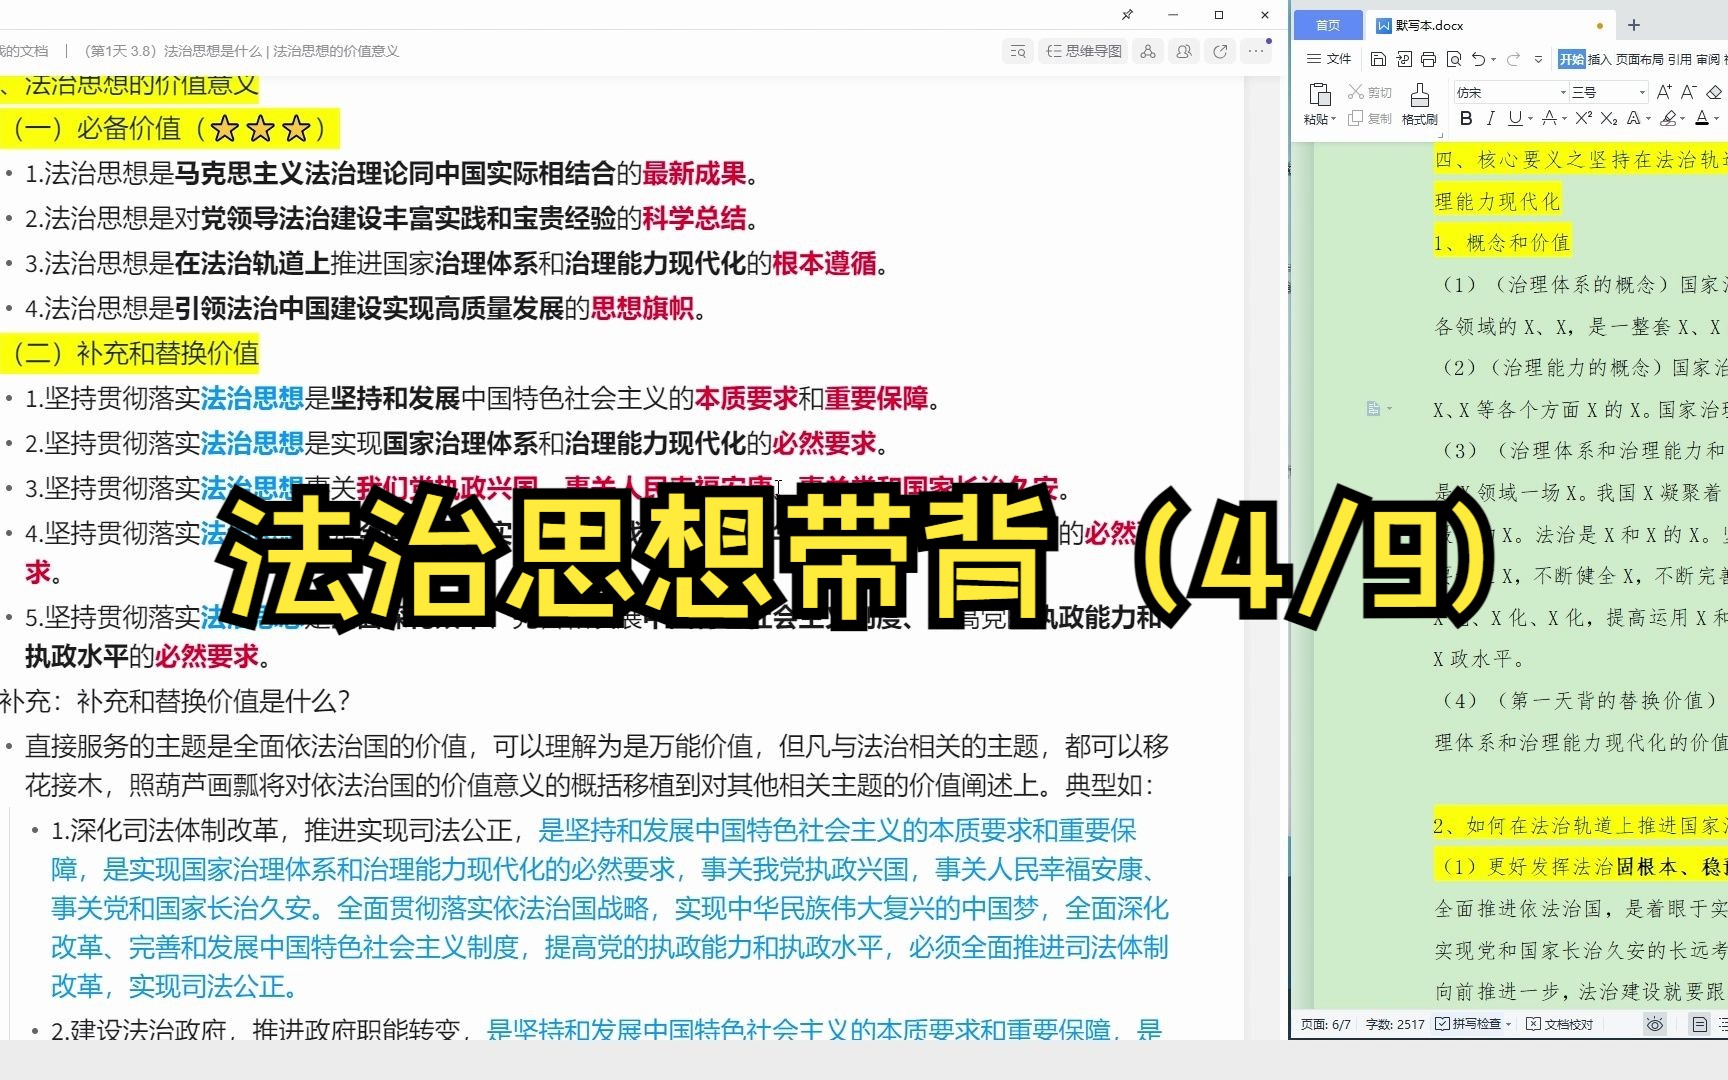Viewport: 1728px width, 1080px height.
Task: Click the heading (一) 必备价值
Action: coord(169,128)
